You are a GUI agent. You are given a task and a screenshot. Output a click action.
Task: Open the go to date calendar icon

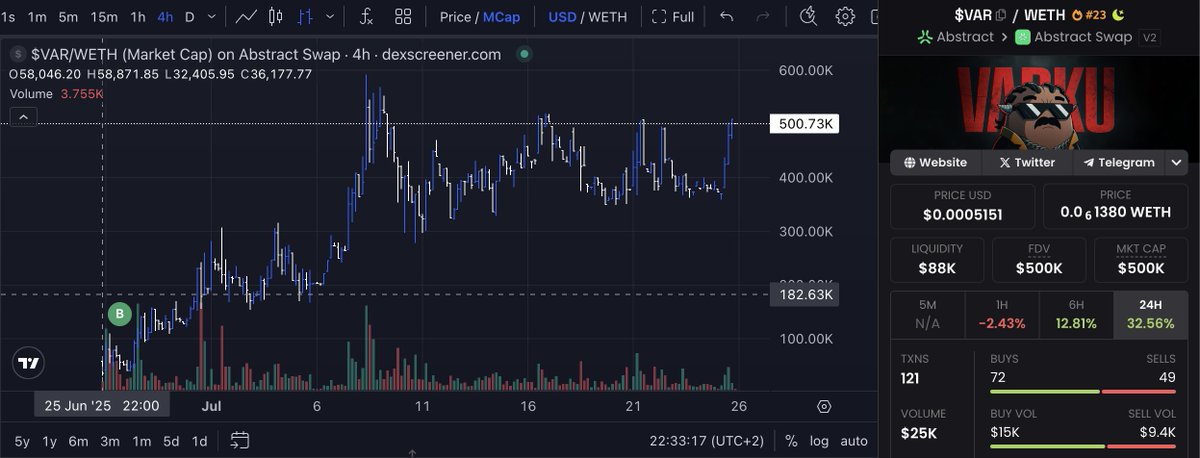pyautogui.click(x=239, y=440)
